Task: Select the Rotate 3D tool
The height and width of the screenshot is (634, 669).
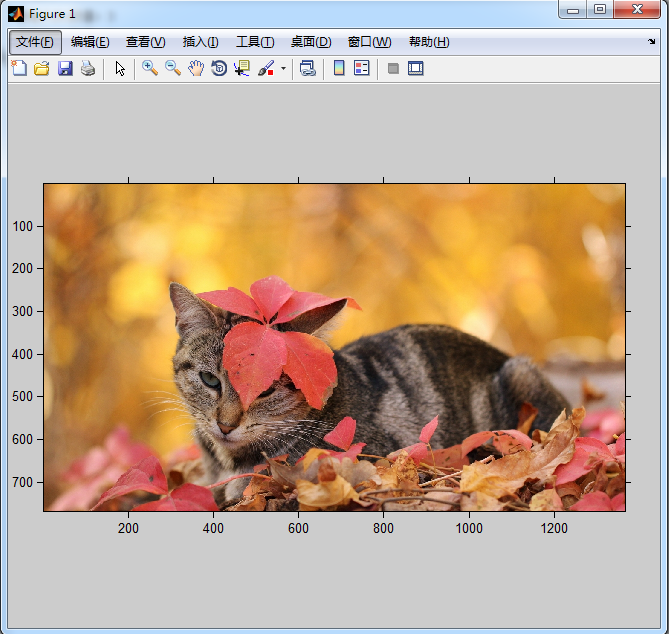Action: 219,68
